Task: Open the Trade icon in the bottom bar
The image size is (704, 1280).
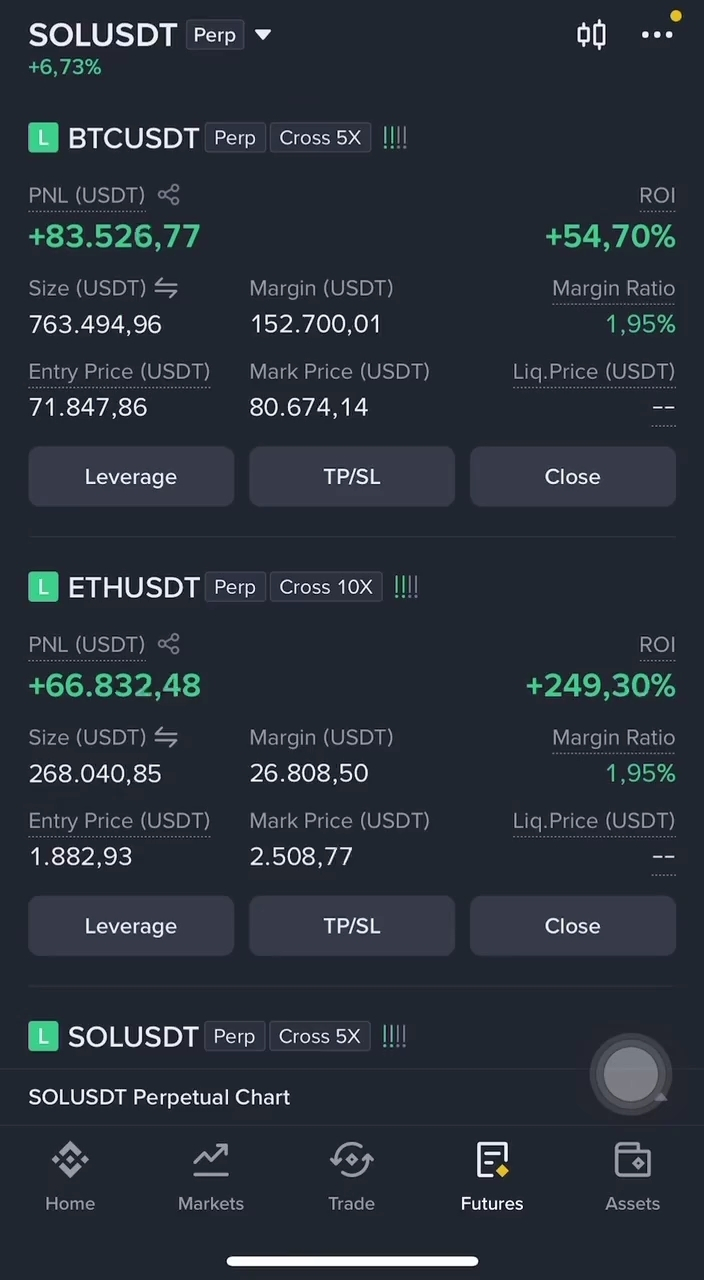Action: click(x=351, y=1160)
